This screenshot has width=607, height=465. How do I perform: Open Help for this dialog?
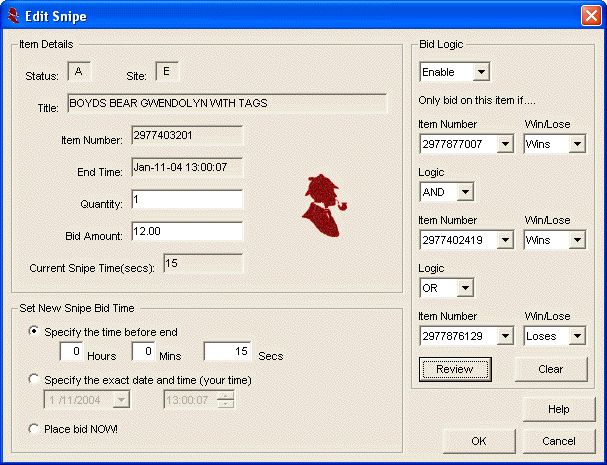pyautogui.click(x=559, y=409)
